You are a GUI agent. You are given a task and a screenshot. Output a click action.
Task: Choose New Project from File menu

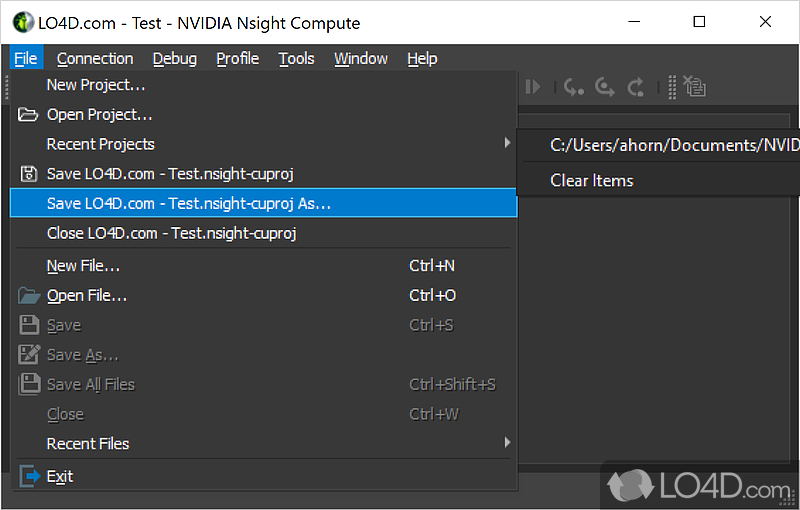[x=96, y=85]
